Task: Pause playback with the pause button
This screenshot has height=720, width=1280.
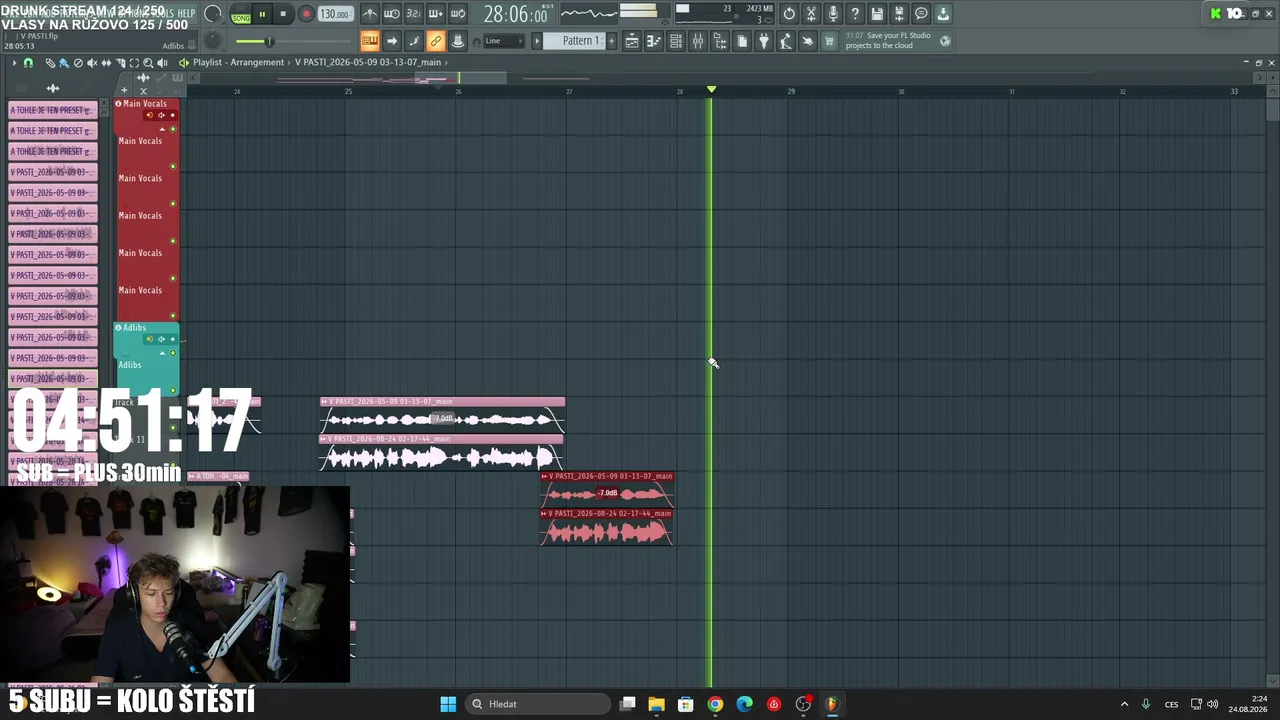Action: pyautogui.click(x=263, y=14)
